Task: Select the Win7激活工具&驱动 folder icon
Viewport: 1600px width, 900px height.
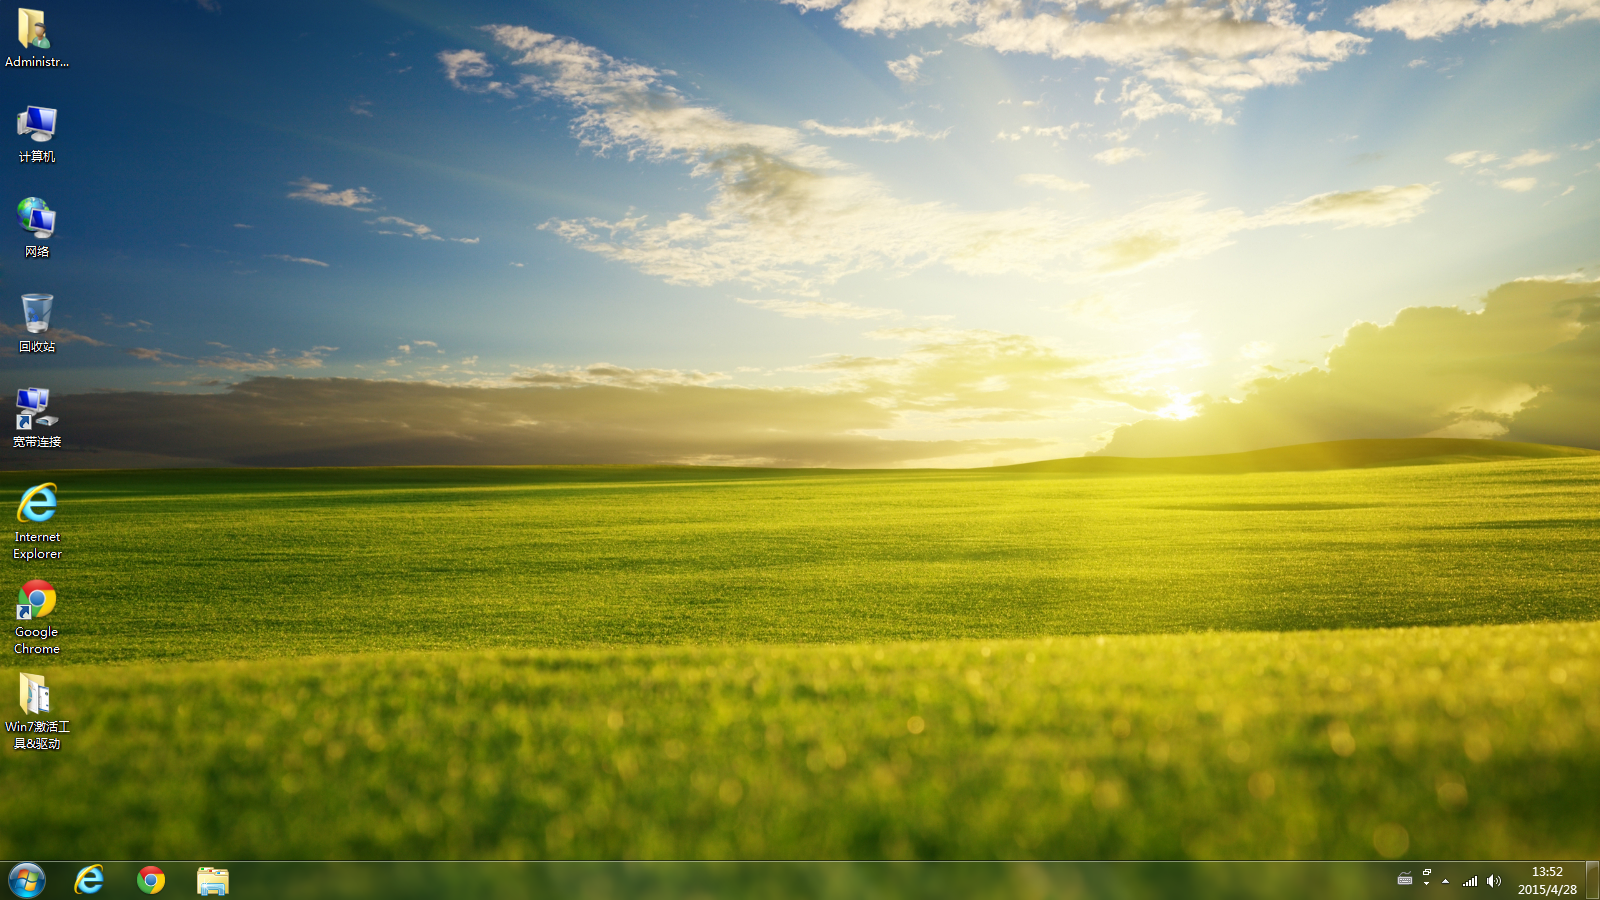Action: (37, 712)
